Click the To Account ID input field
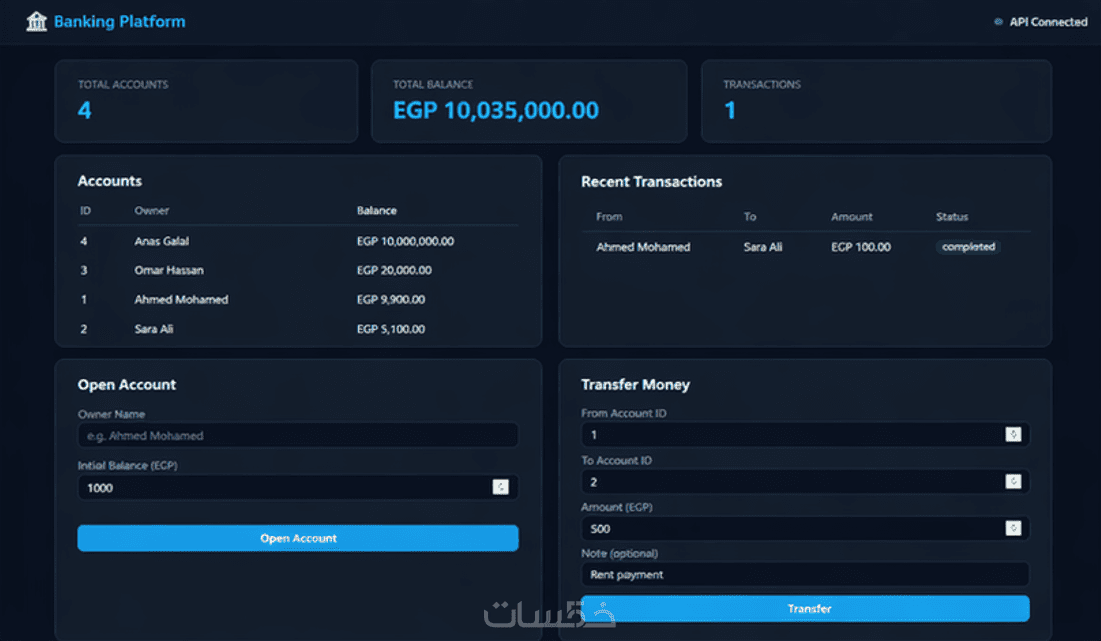This screenshot has width=1101, height=641. point(805,482)
